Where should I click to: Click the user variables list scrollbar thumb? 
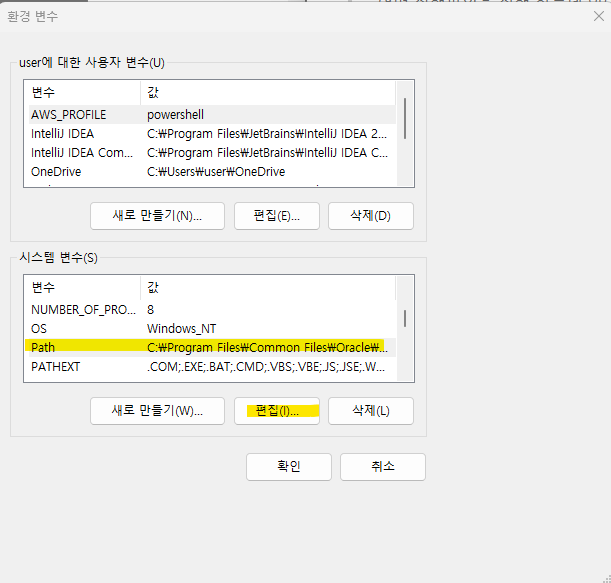405,118
